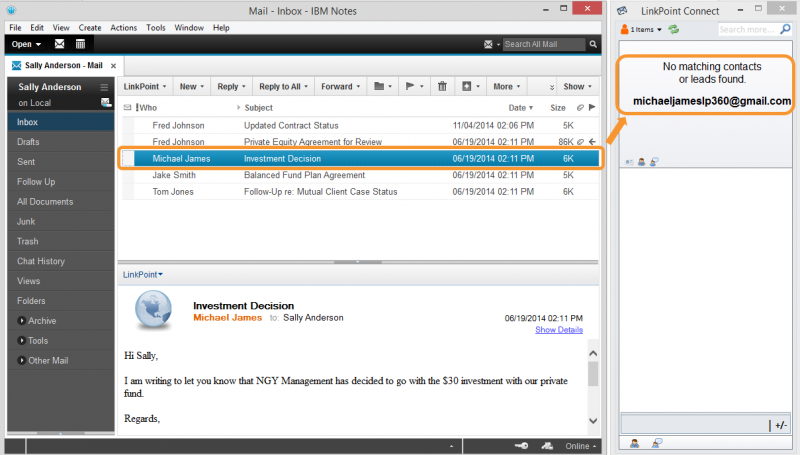
Task: Click the person icon in LinkPoint Connect footer
Action: (634, 443)
